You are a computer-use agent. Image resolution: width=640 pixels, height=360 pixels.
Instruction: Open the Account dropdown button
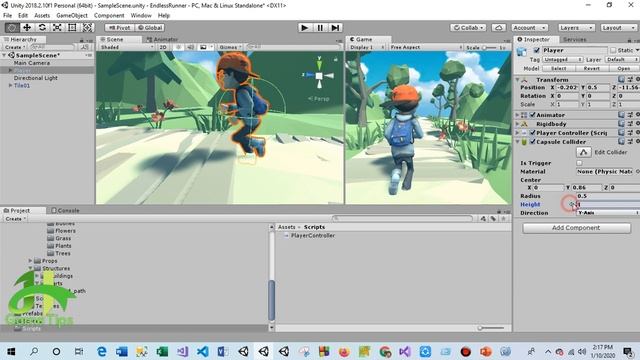click(x=529, y=27)
